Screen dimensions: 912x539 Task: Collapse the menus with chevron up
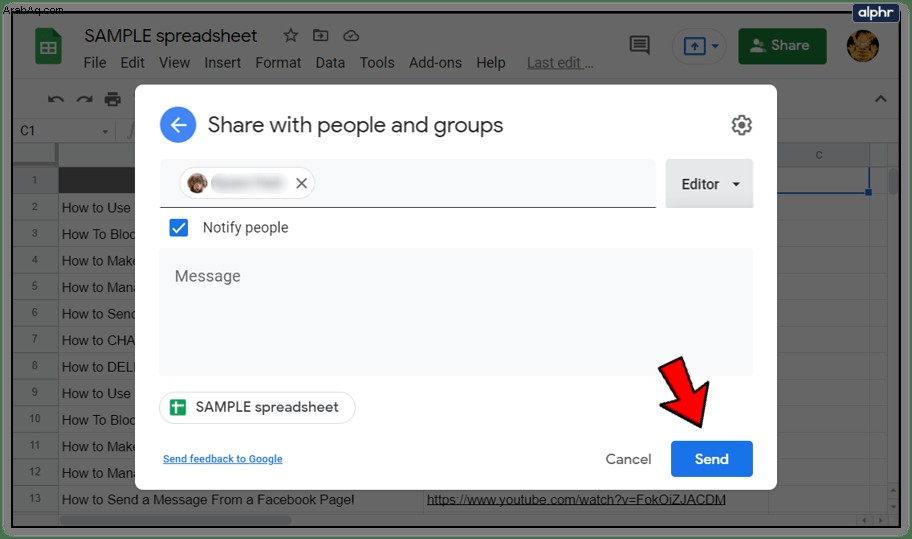[881, 99]
